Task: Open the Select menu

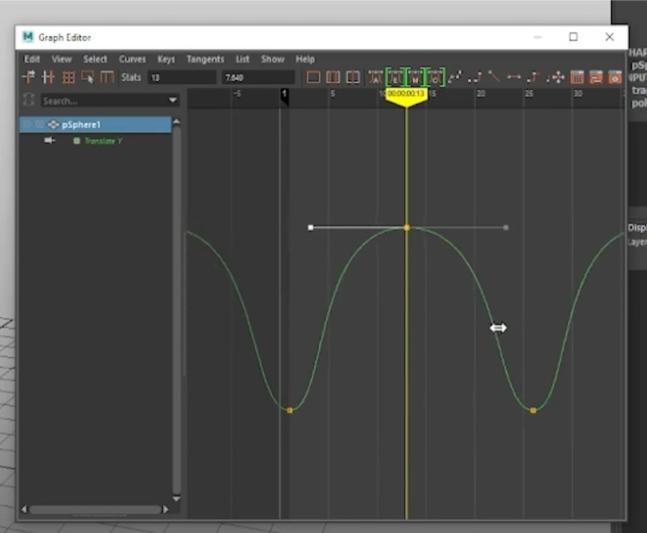Action: [x=95, y=59]
